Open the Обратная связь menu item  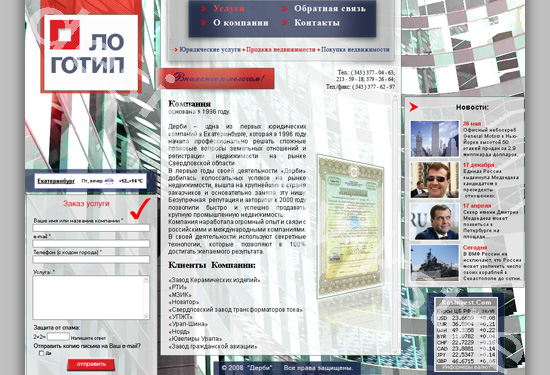(x=330, y=8)
